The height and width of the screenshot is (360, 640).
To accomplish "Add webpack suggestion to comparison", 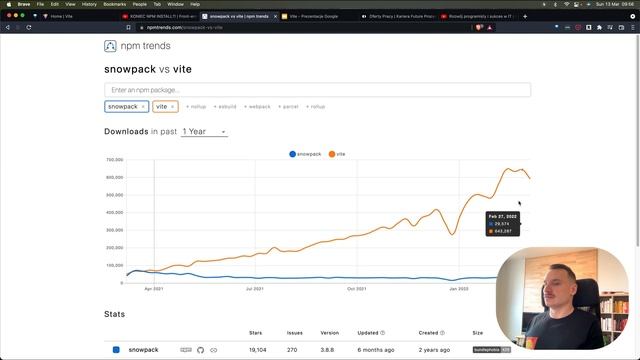I will (257, 107).
